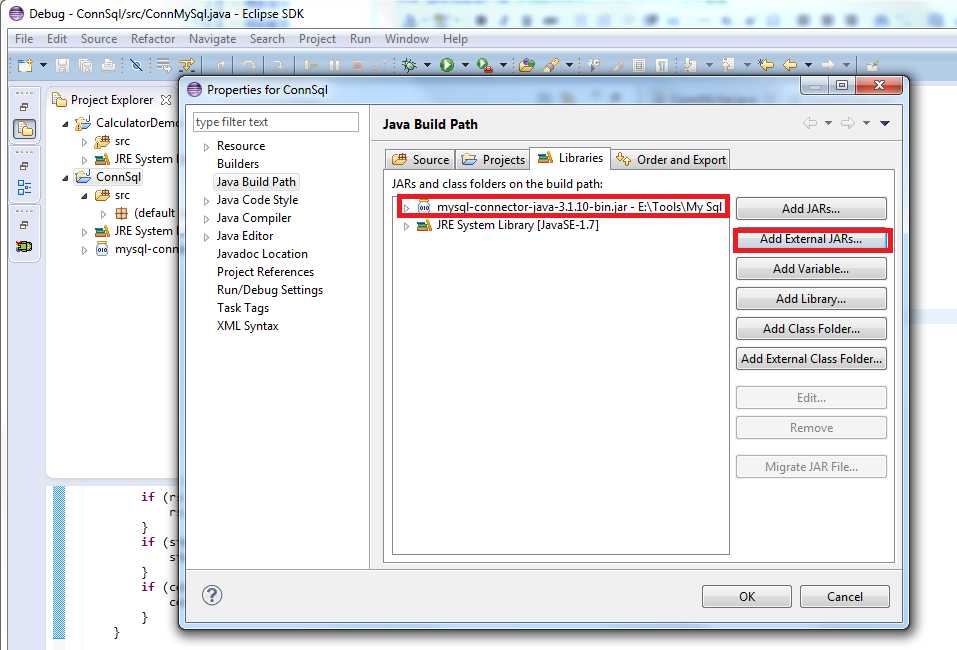Click JRE System library icon under ConnSql
Image resolution: width=957 pixels, height=650 pixels.
[x=102, y=231]
